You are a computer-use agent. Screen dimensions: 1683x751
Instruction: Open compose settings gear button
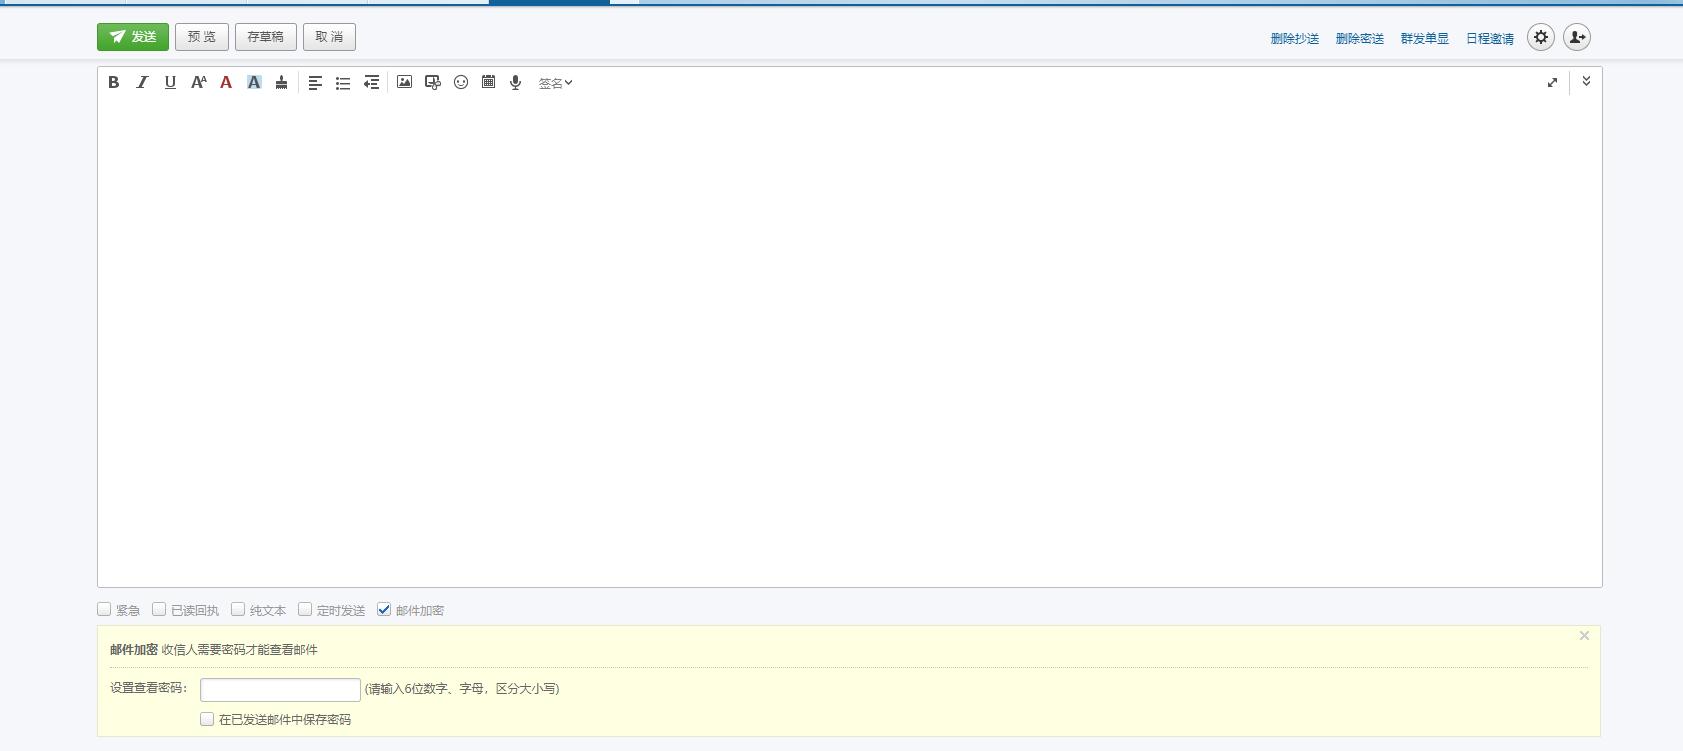(1541, 37)
